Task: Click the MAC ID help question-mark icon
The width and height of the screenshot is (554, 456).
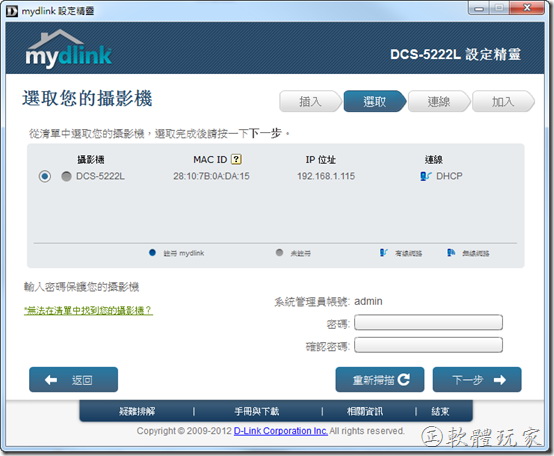Action: (236, 159)
